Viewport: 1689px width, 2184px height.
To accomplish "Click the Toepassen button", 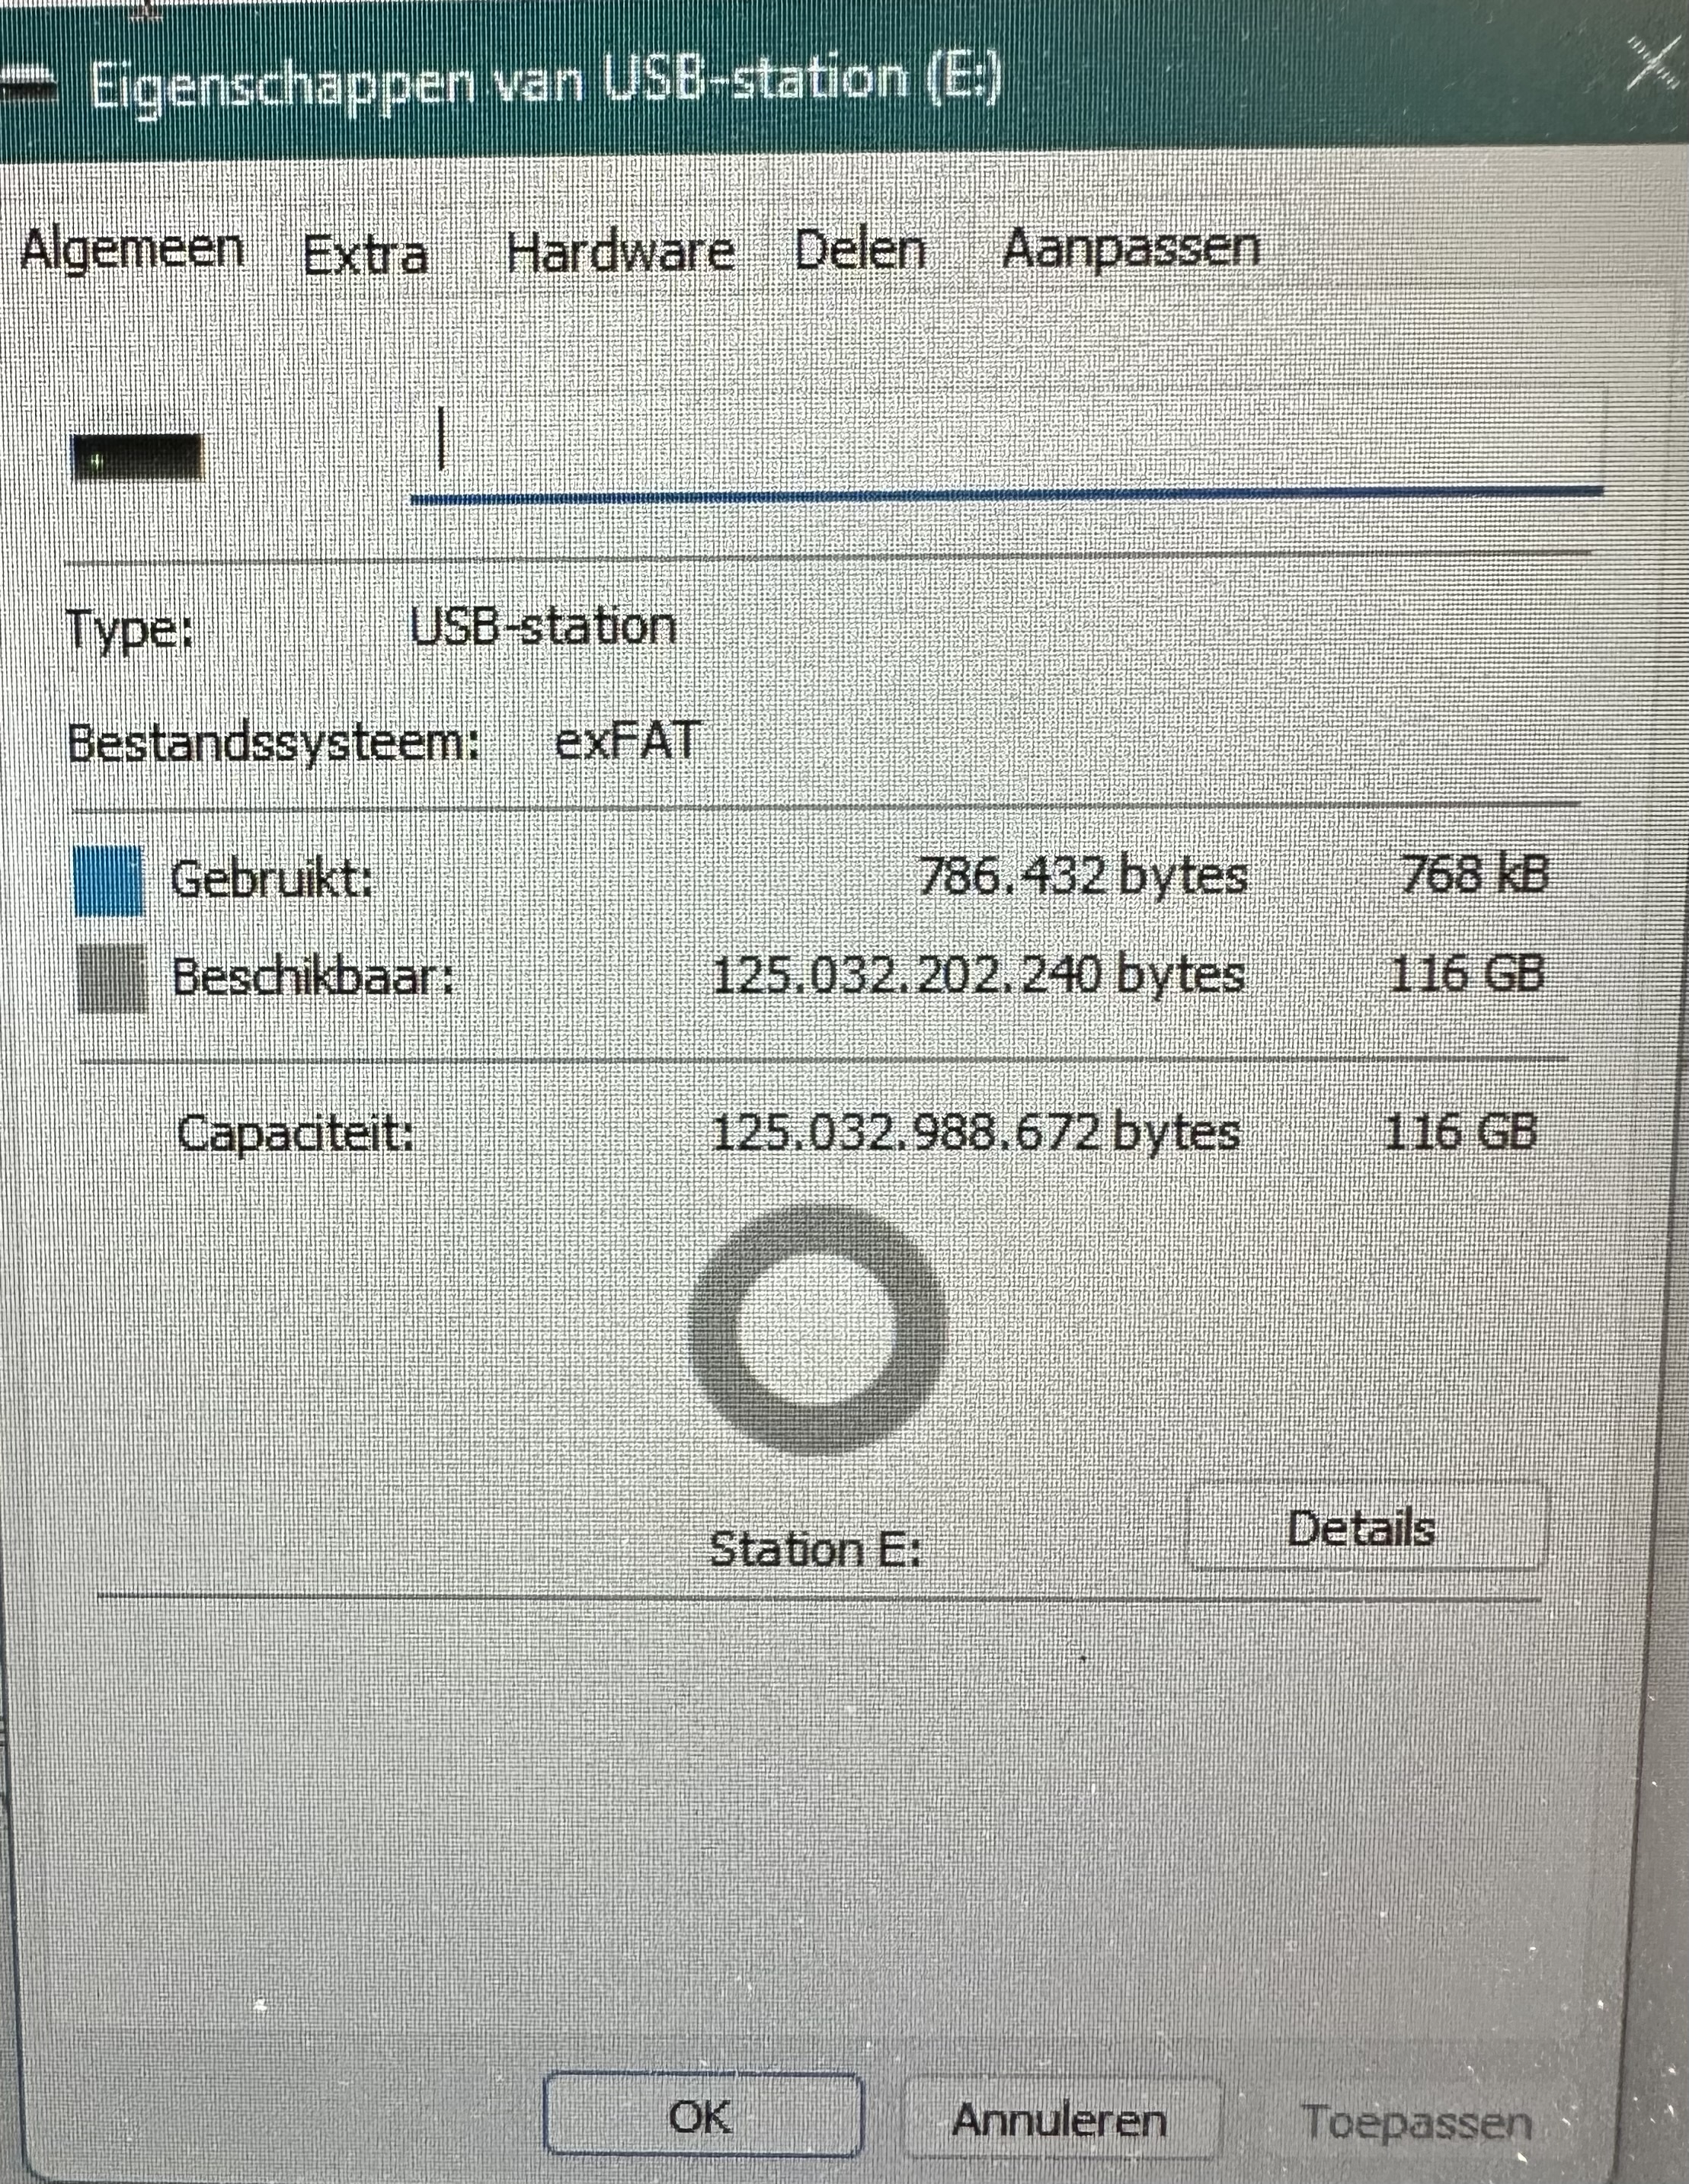I will pos(1417,2121).
